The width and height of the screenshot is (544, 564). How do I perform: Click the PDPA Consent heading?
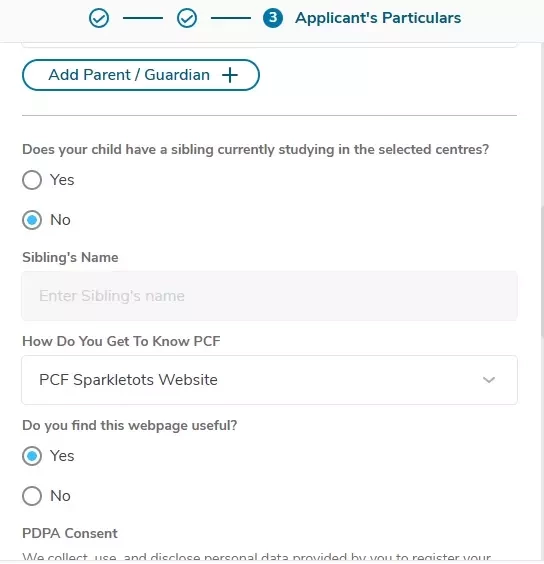point(70,533)
